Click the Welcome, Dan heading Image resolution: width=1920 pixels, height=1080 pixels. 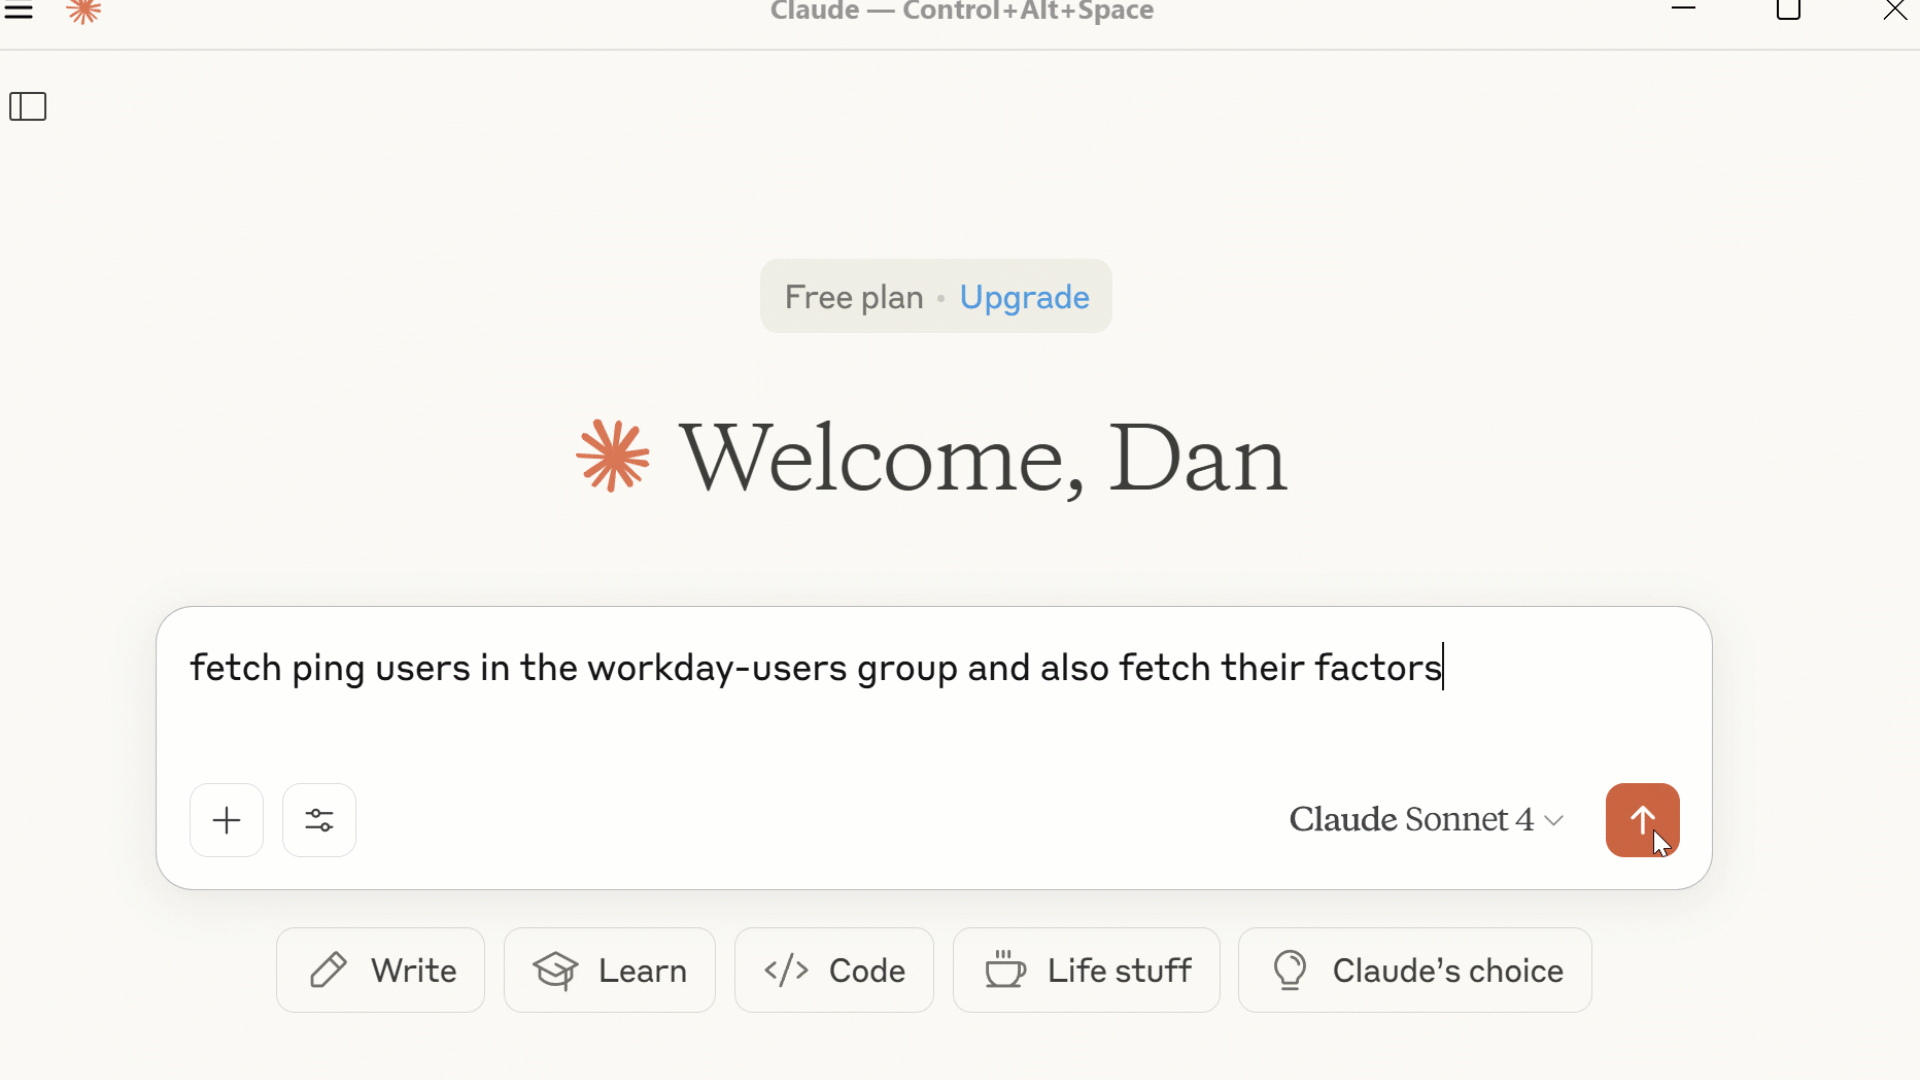(983, 458)
